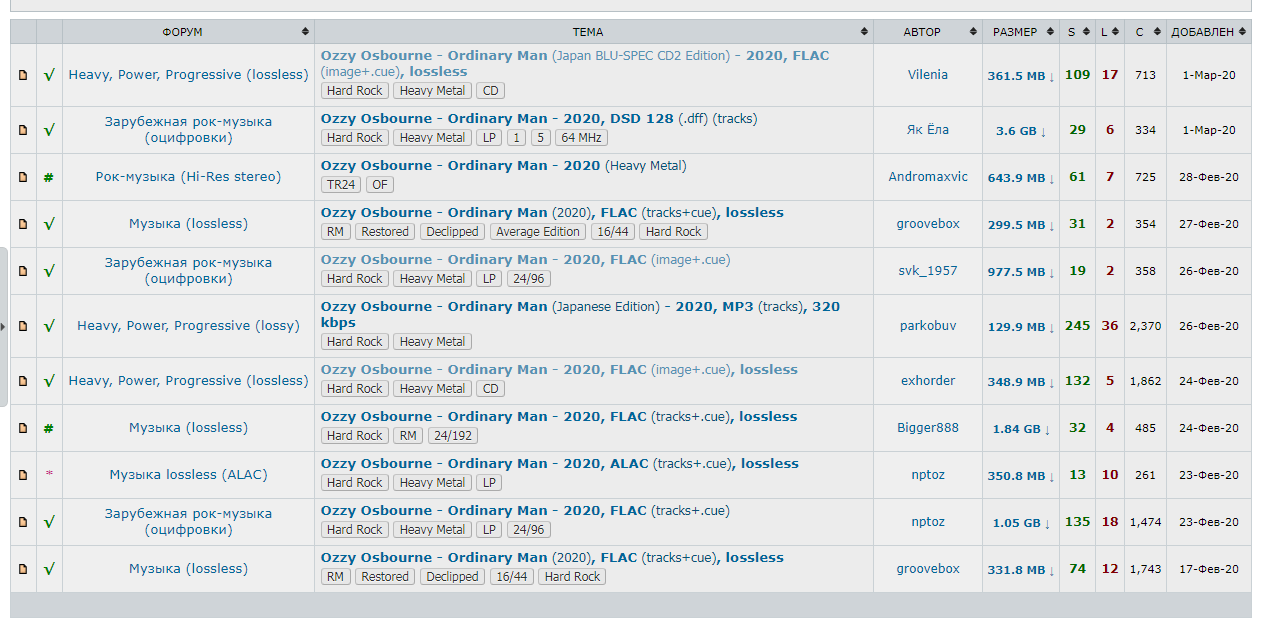Click the checkmark status in exhorder's row
The width and height of the screenshot is (1262, 640).
(x=49, y=381)
